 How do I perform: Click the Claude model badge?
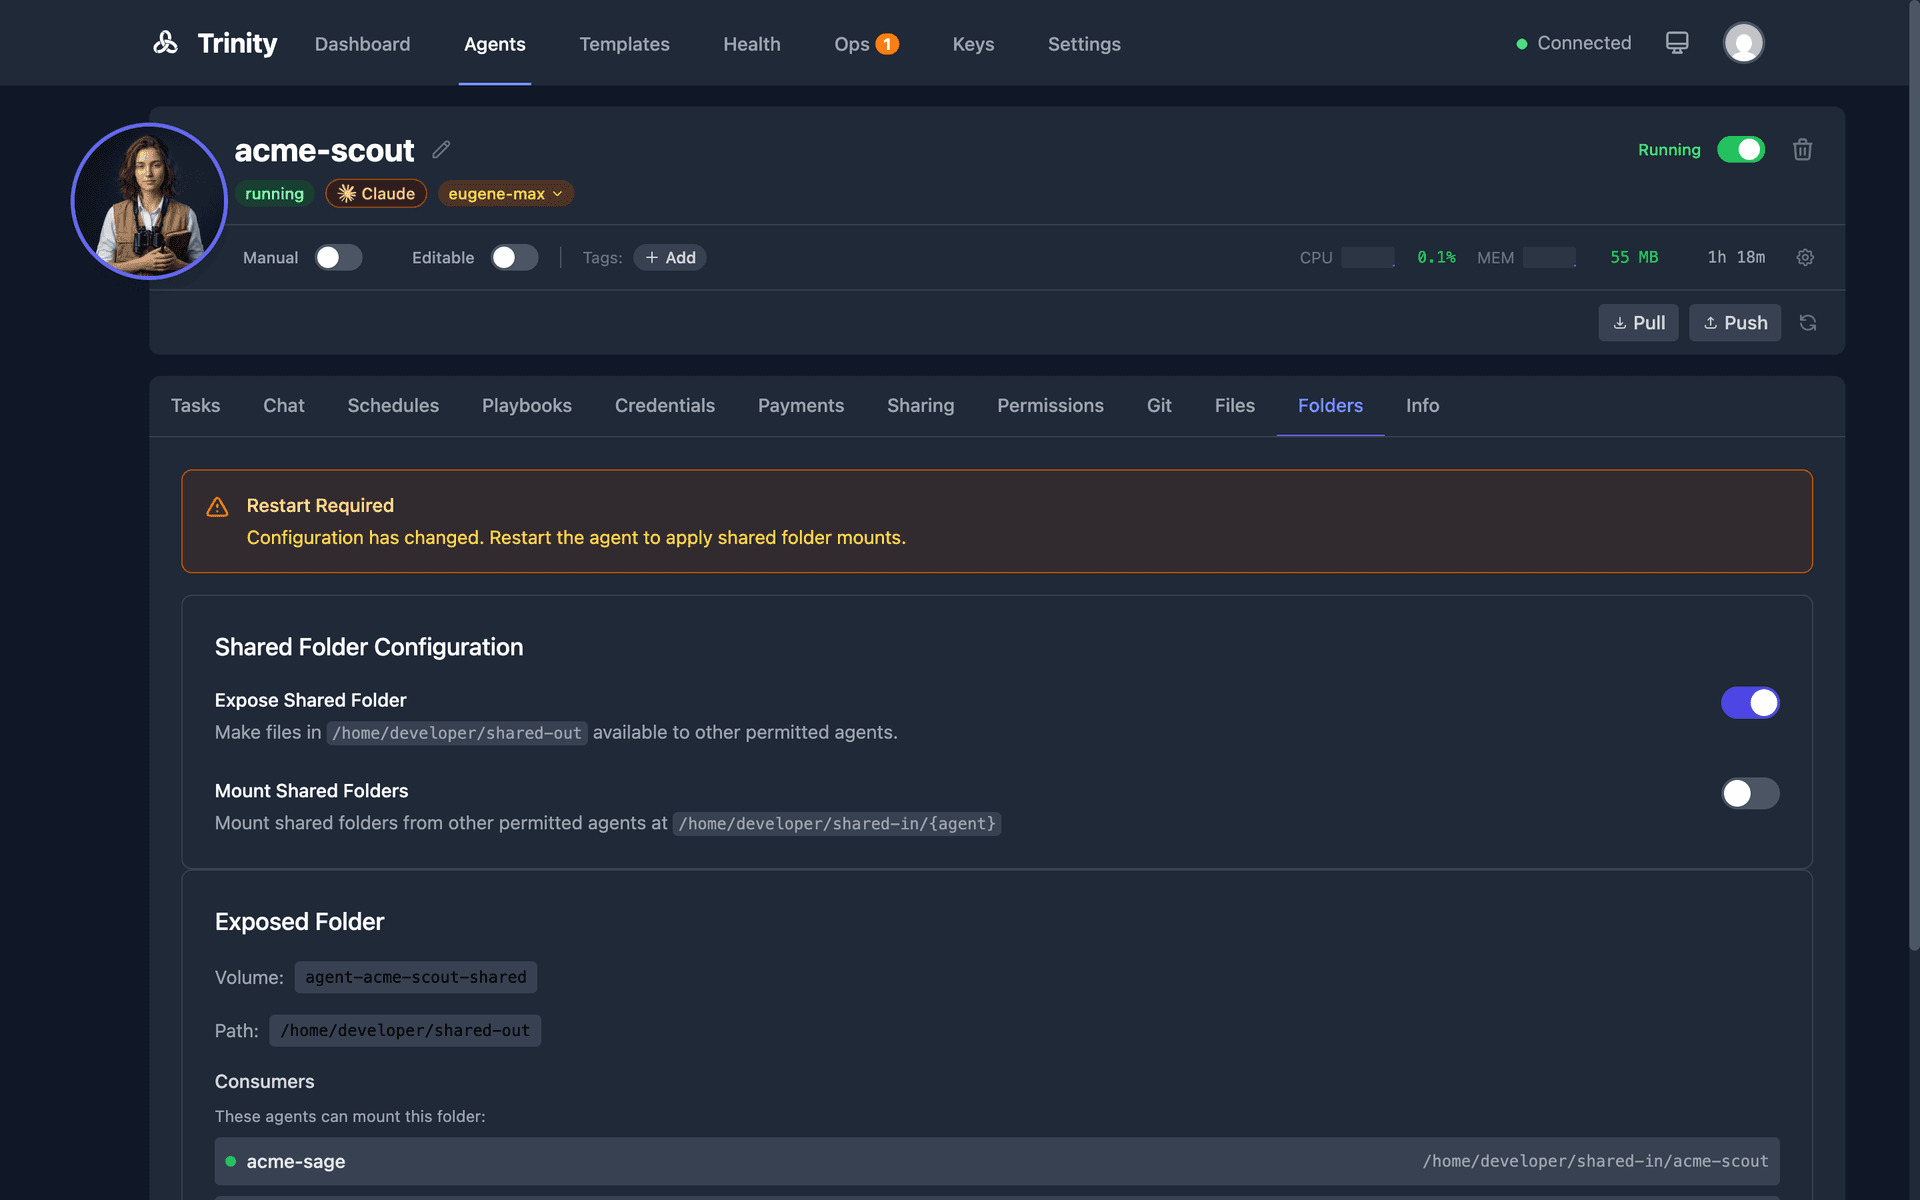[x=376, y=193]
